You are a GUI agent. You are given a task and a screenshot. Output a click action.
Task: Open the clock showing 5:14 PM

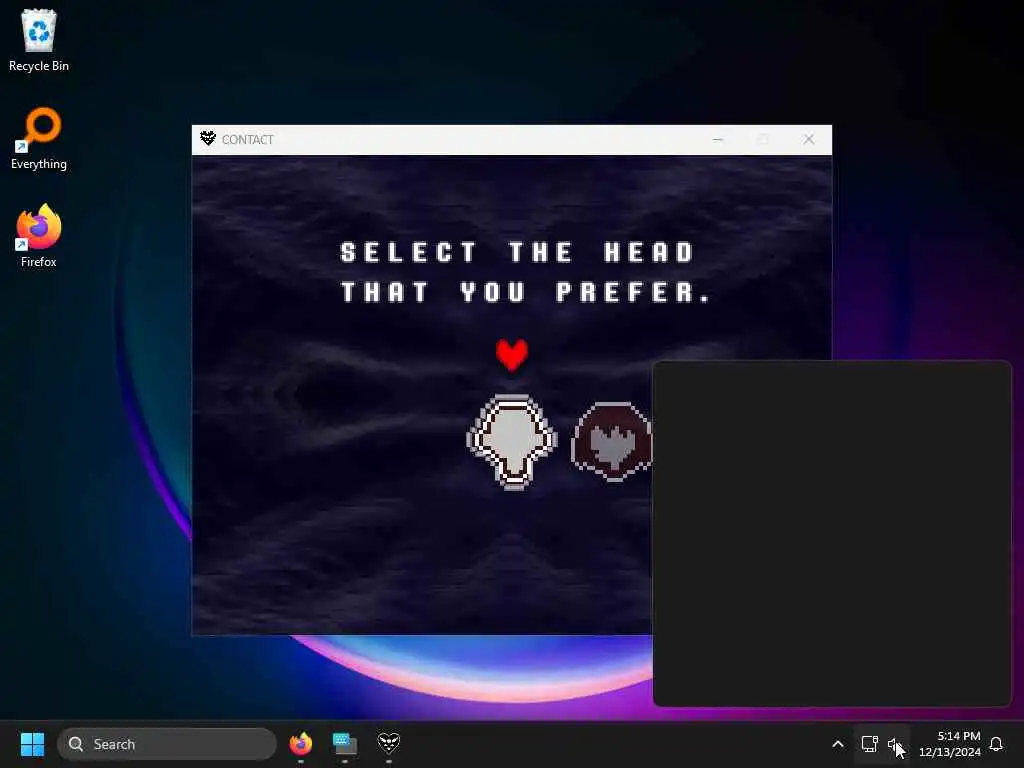click(x=950, y=744)
